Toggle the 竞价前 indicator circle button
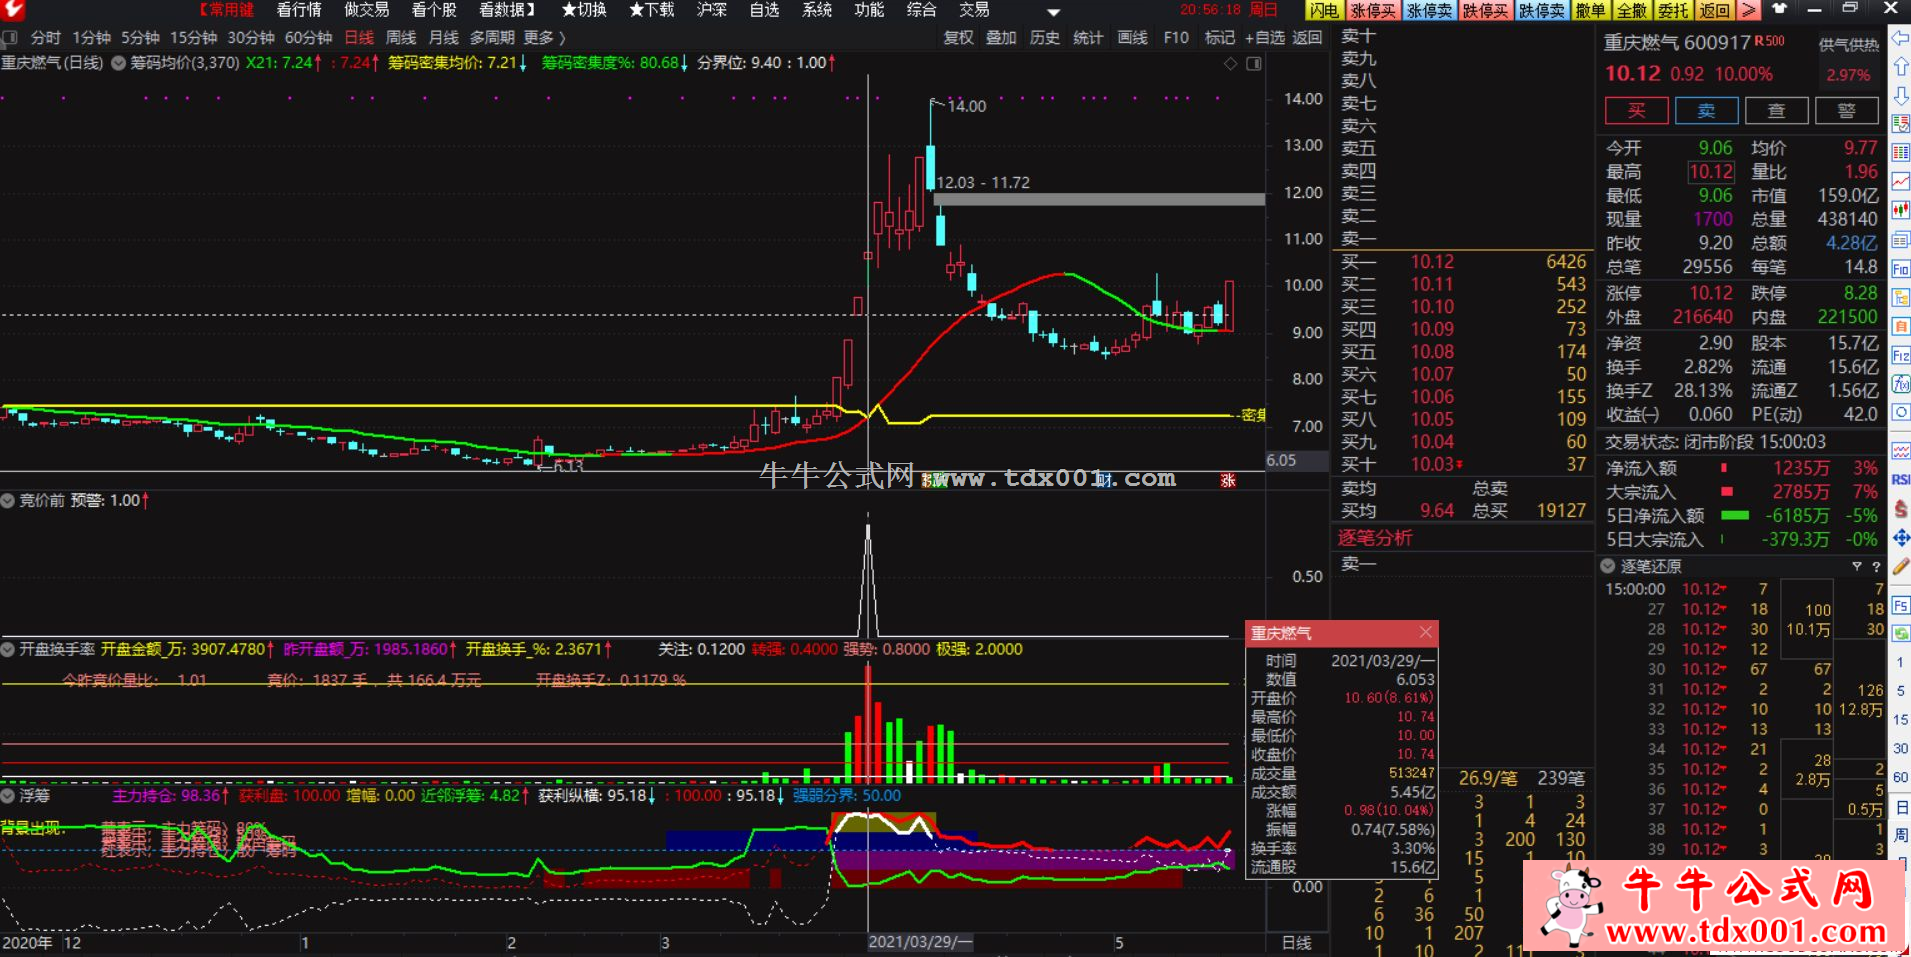1911x957 pixels. point(8,500)
